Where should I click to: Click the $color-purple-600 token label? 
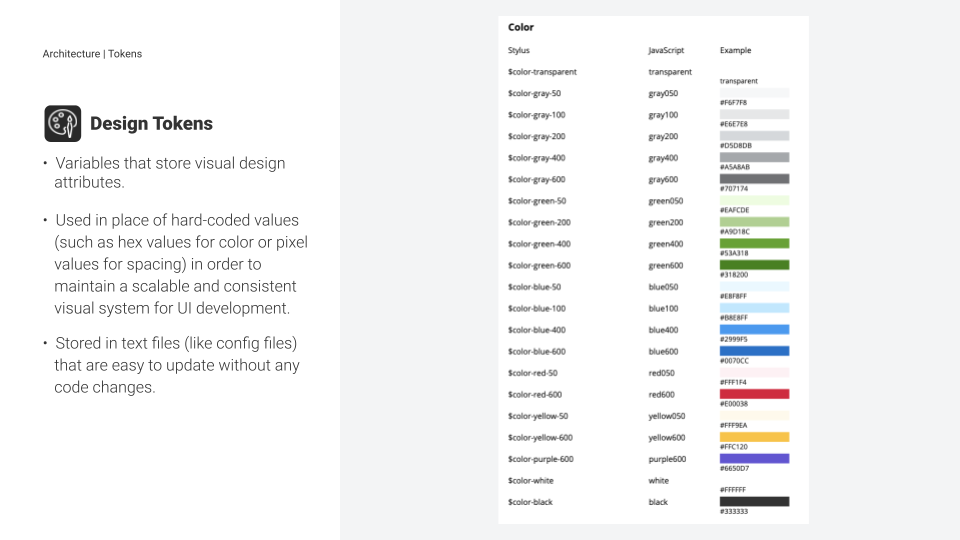pyautogui.click(x=541, y=459)
